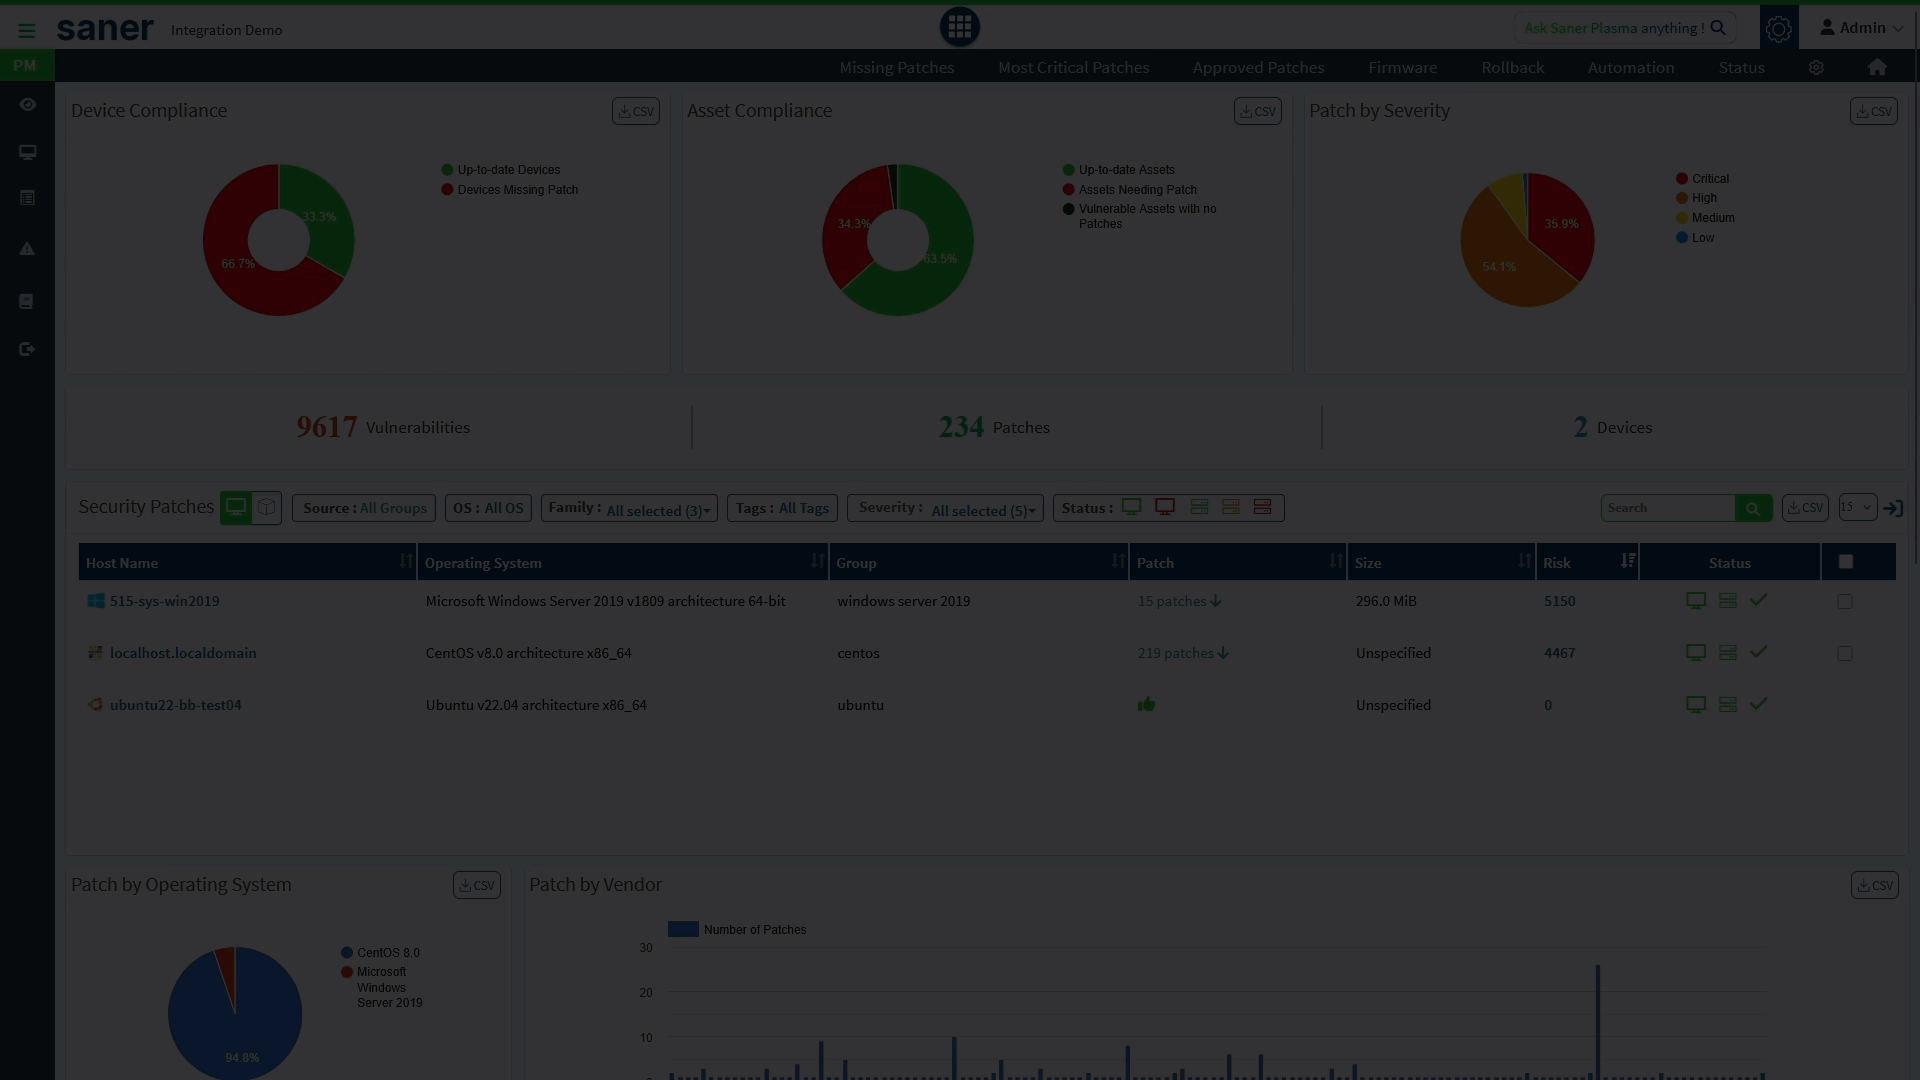Image resolution: width=1920 pixels, height=1080 pixels.
Task: Check the checkbox for localhost.localdomain row
Action: [x=1845, y=653]
